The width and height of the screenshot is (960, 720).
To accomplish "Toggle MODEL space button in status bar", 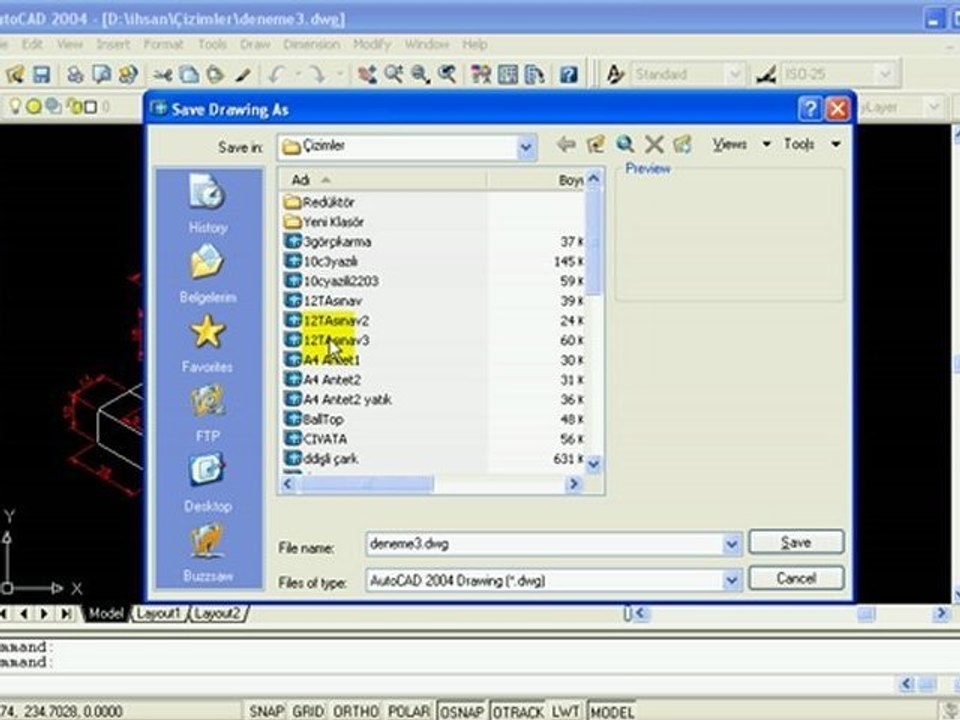I will point(612,711).
